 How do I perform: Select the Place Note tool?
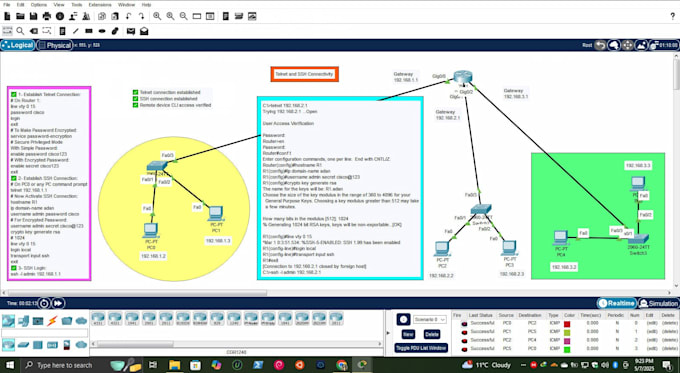[62, 31]
